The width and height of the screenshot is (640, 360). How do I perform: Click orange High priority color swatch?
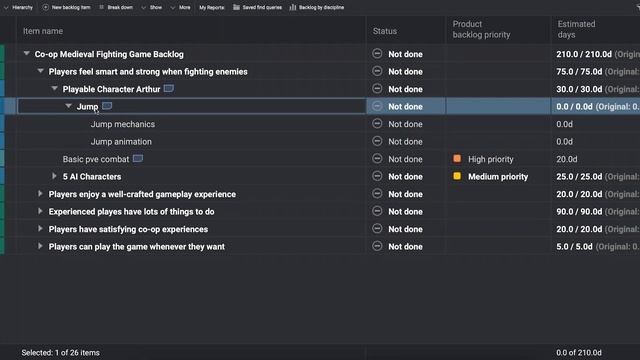[457, 158]
